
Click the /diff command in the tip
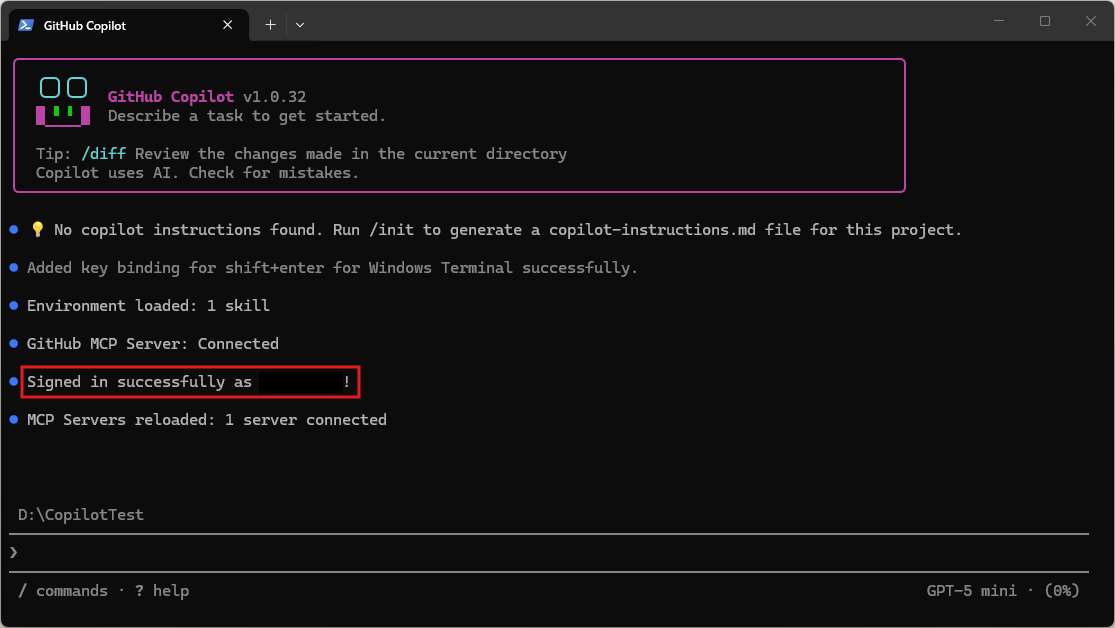pos(105,154)
